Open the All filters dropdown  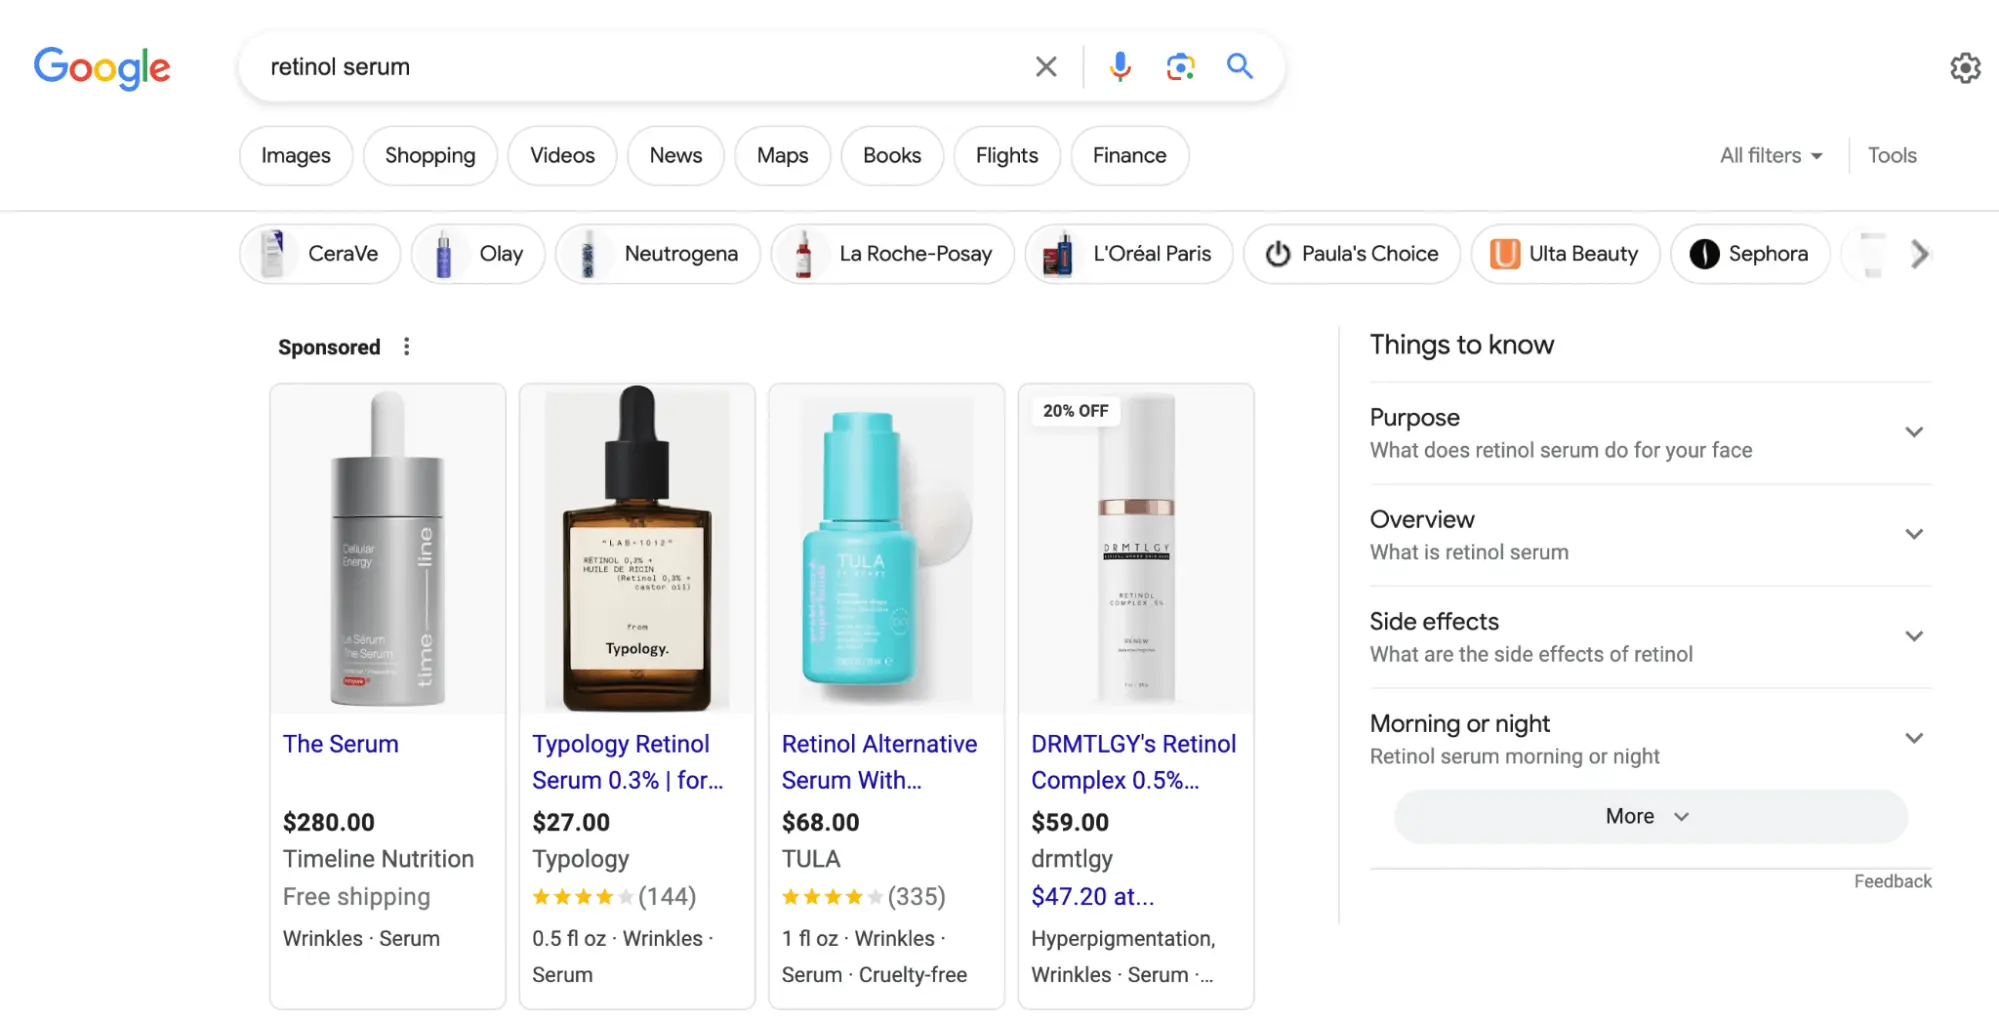coord(1771,156)
